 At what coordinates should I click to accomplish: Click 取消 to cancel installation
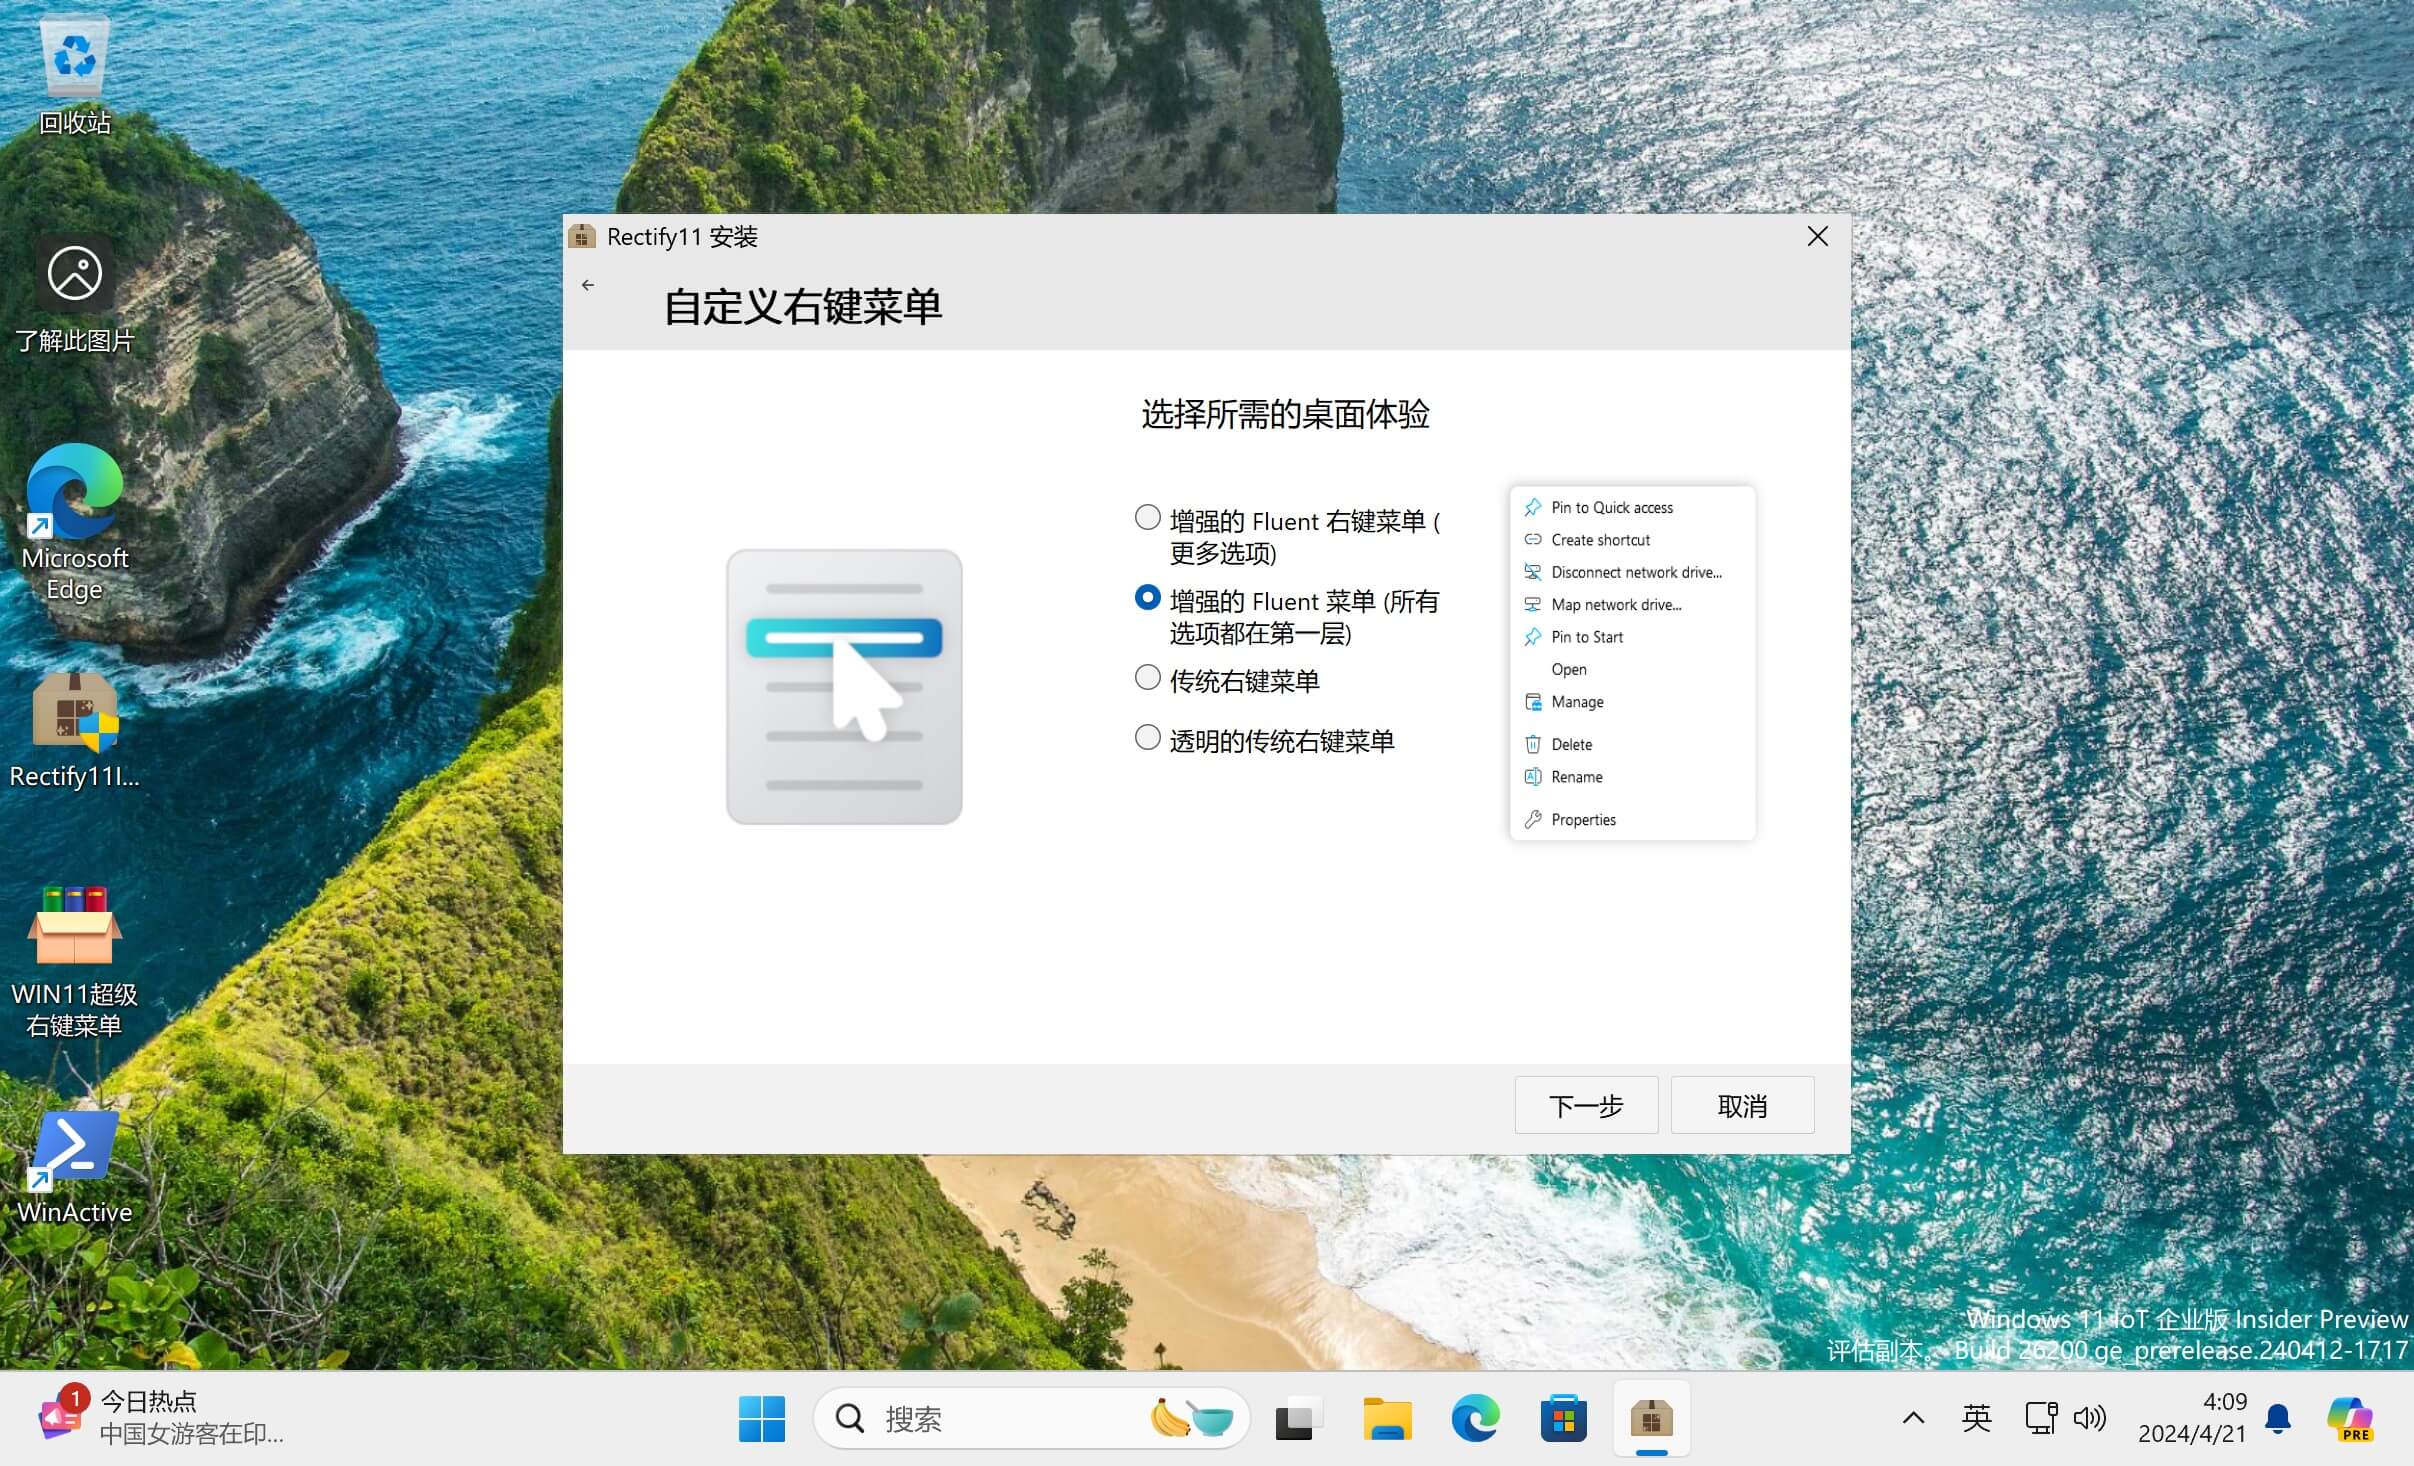pos(1742,1106)
